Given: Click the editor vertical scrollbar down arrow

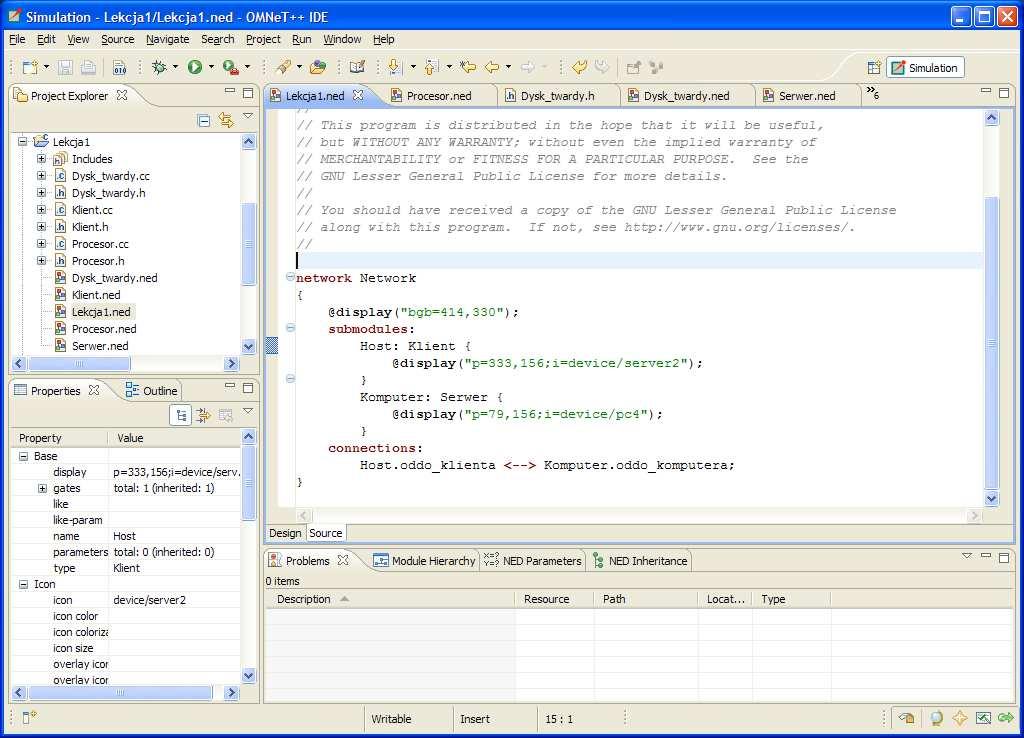Looking at the screenshot, I should pos(991,498).
